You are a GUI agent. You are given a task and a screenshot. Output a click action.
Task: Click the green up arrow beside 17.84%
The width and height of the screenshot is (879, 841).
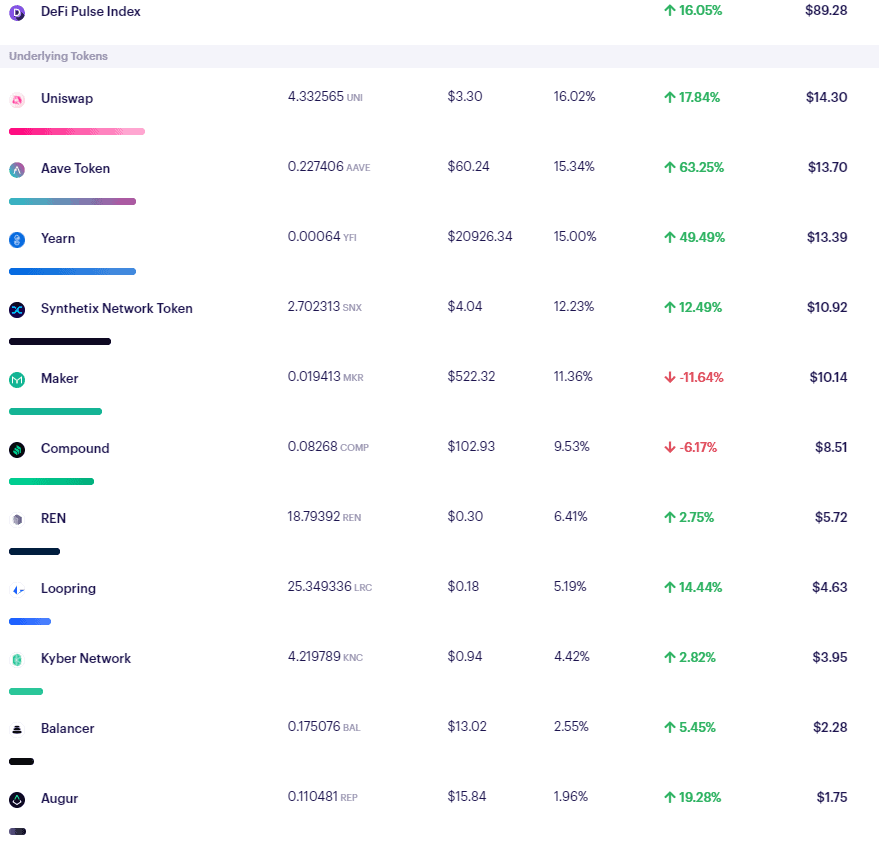pyautogui.click(x=669, y=98)
